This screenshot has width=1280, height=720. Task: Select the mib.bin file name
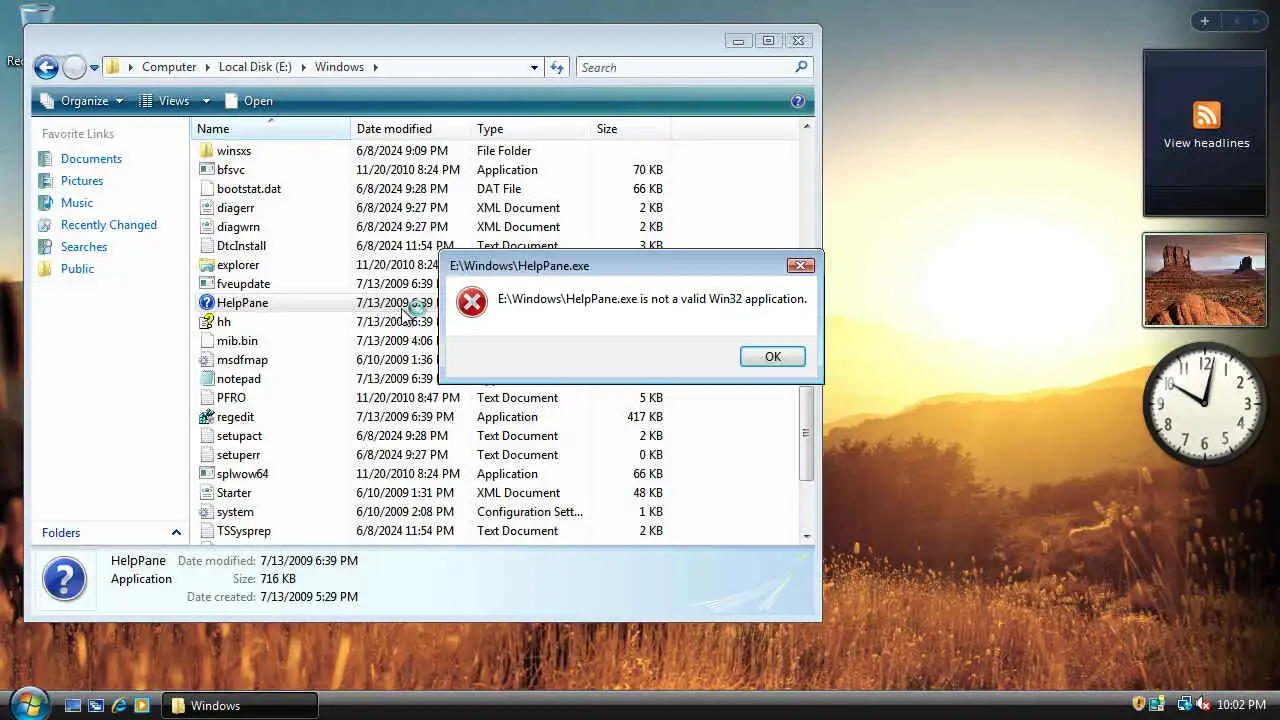pyautogui.click(x=237, y=341)
